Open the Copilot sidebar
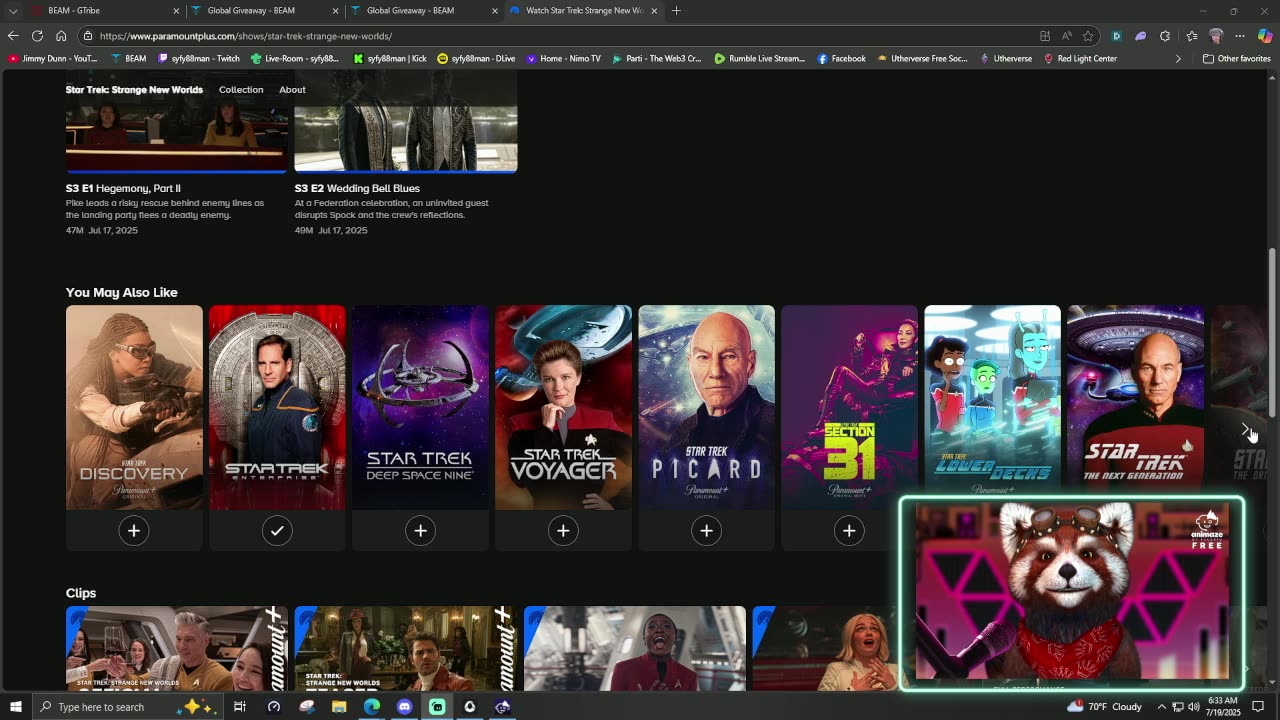This screenshot has width=1280, height=720. click(x=1265, y=36)
